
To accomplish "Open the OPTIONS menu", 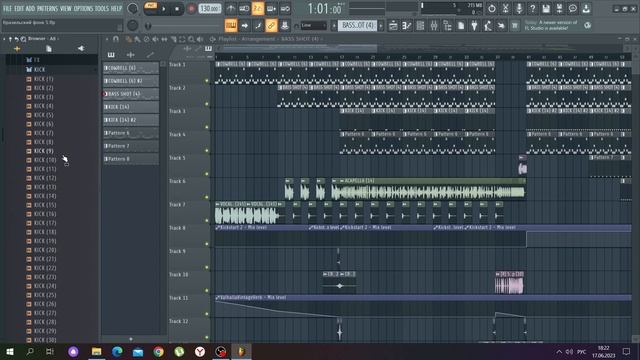I will coord(83,9).
